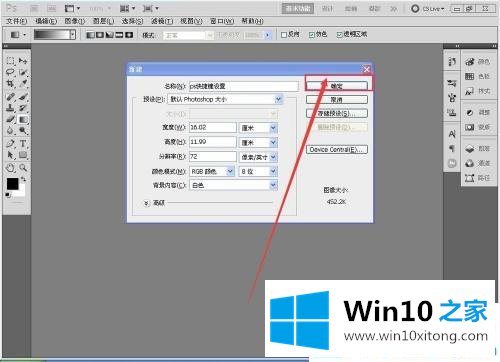This screenshot has height=362, width=500.
Task: Select the Clone Stamp tool
Action: point(10,108)
